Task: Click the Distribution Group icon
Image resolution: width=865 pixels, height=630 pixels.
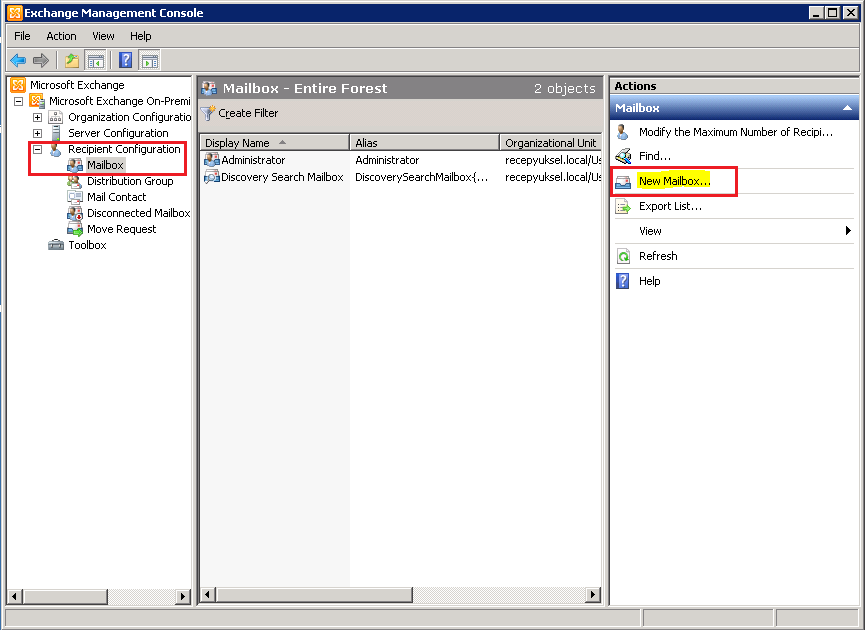Action: [74, 181]
